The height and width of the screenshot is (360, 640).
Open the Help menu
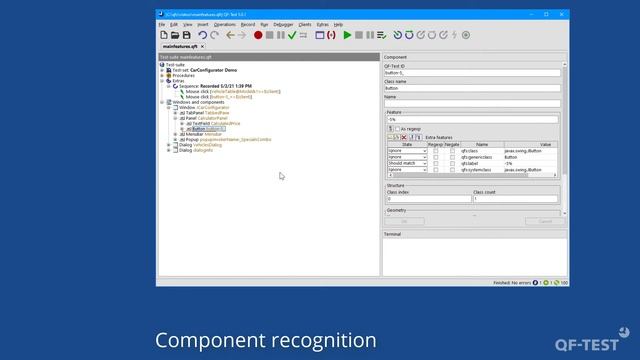tap(338, 24)
